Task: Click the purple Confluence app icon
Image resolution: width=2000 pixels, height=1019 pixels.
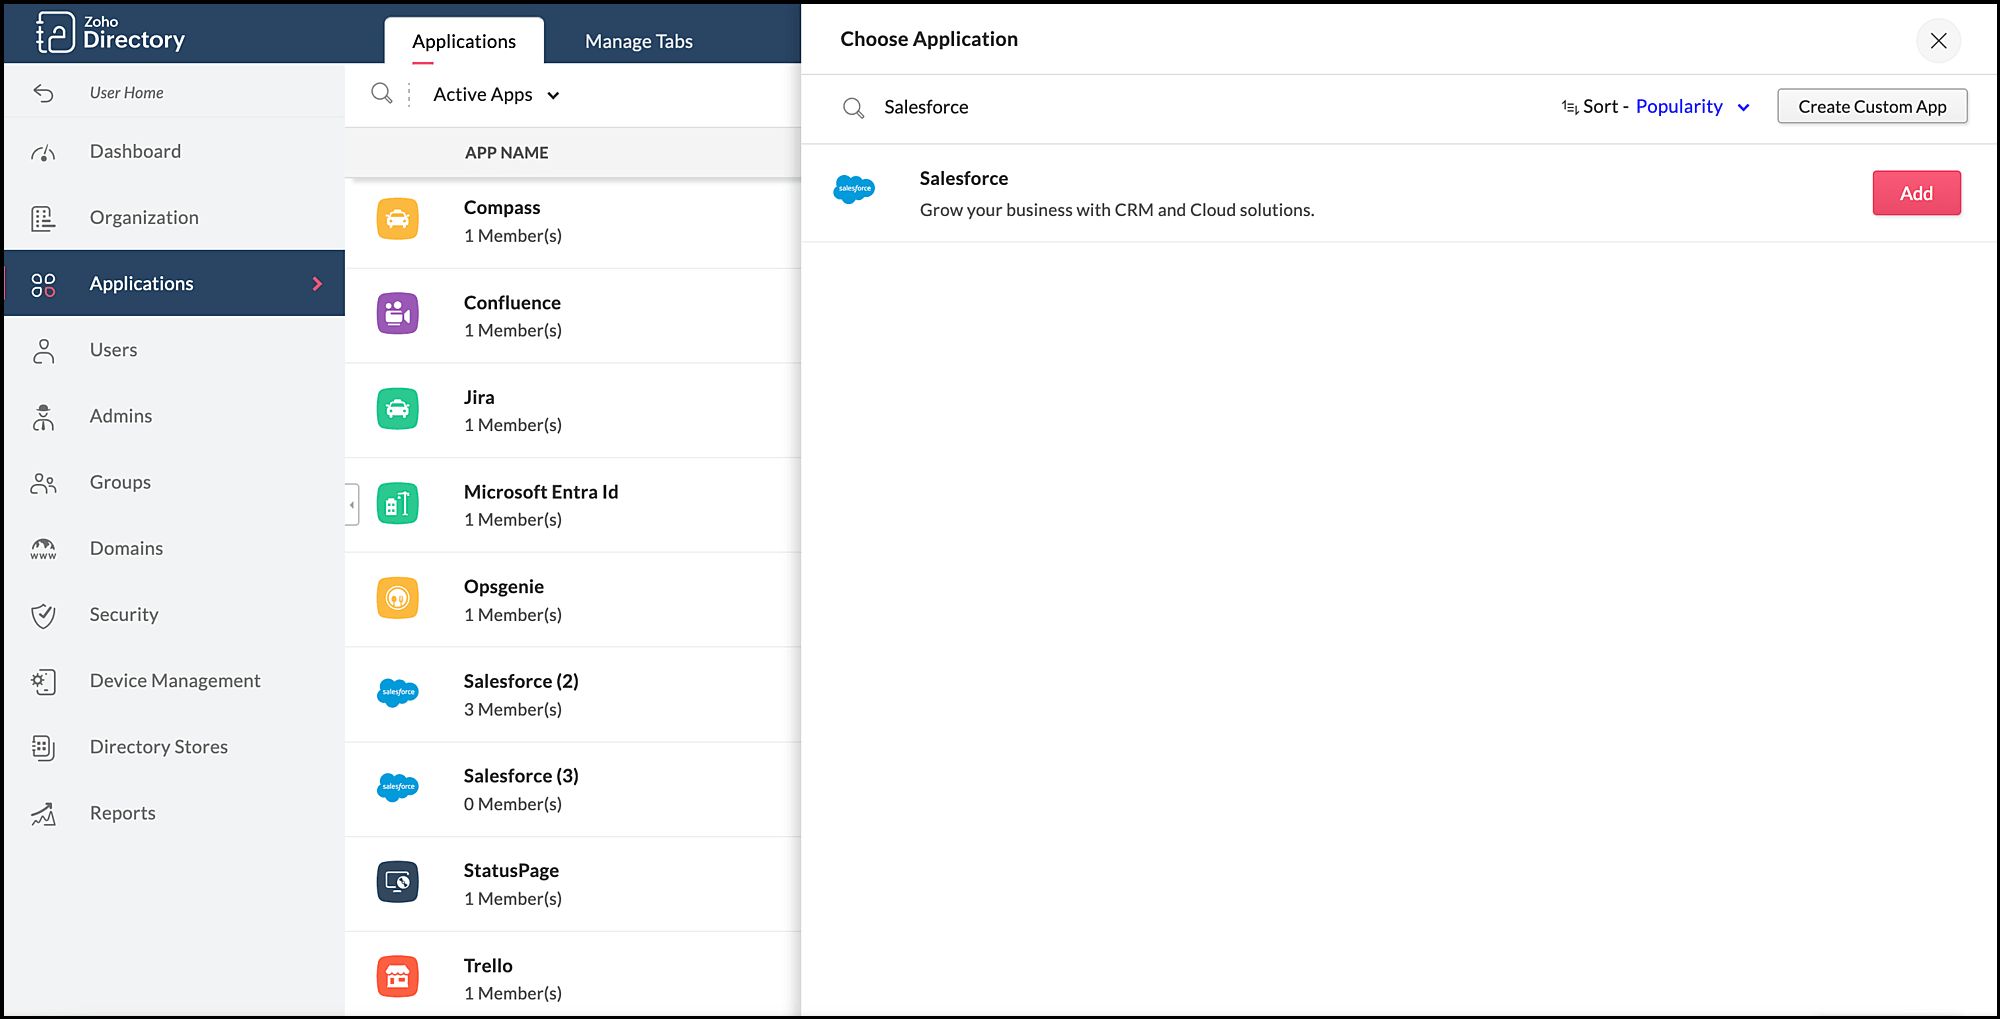Action: [397, 314]
